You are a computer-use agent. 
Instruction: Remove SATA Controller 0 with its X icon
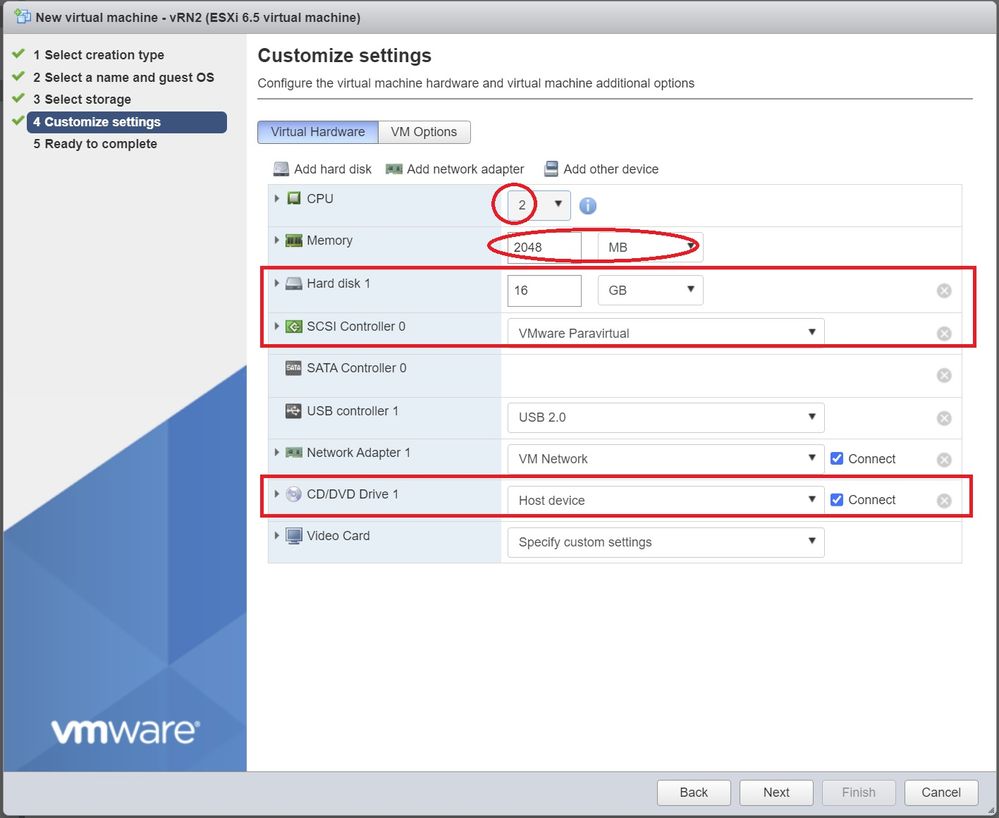pos(943,375)
